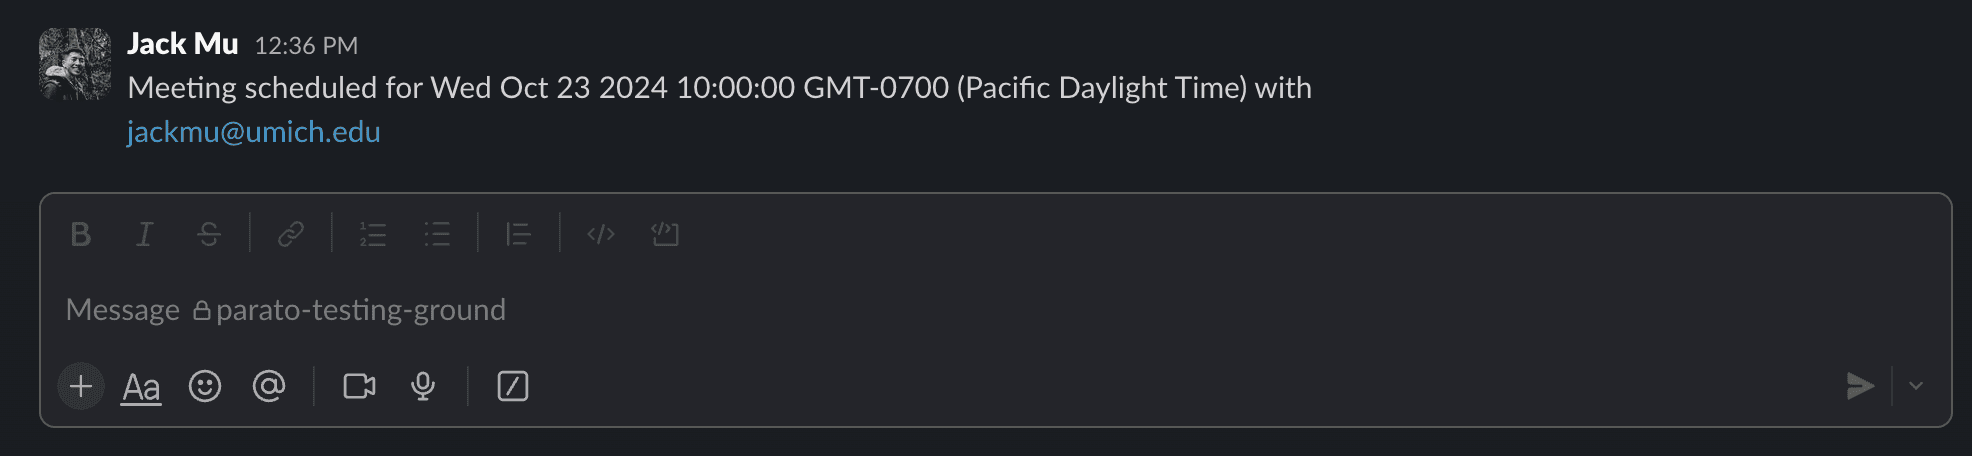The width and height of the screenshot is (1972, 456).
Task: Focus the parato-testing-ground message field
Action: [900, 310]
